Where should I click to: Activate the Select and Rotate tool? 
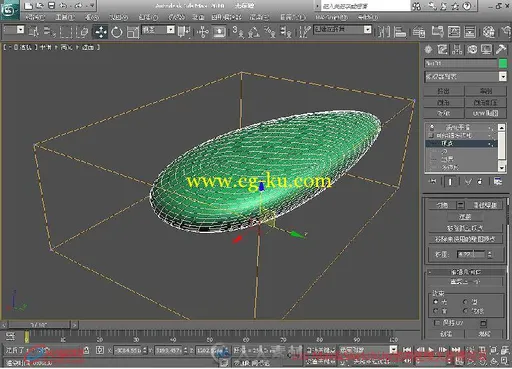coord(117,32)
